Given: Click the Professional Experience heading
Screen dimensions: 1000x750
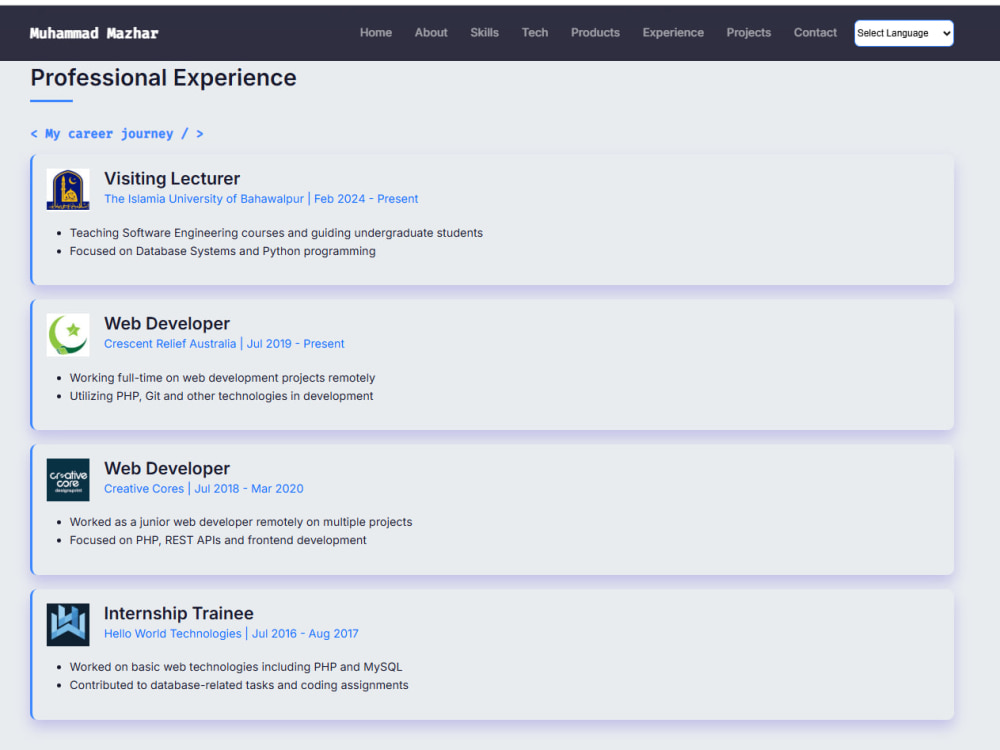Looking at the screenshot, I should 163,78.
